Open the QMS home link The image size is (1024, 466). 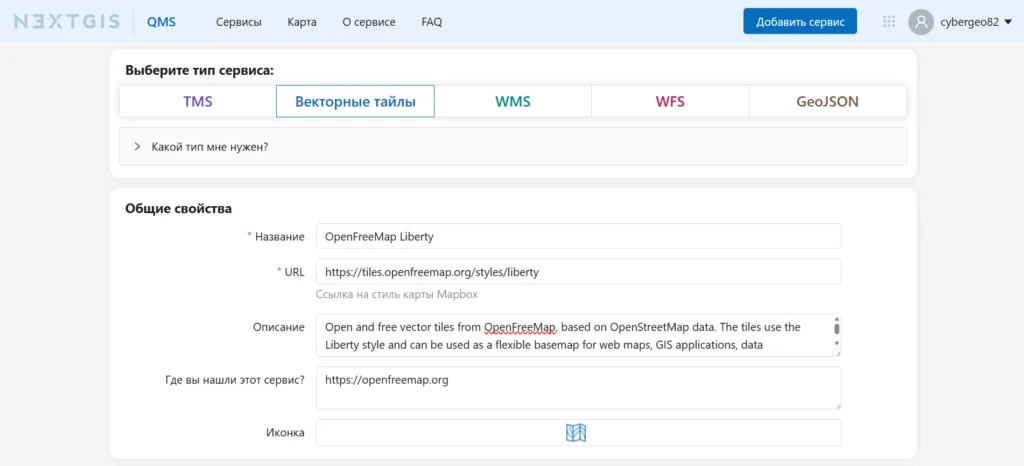pos(161,22)
